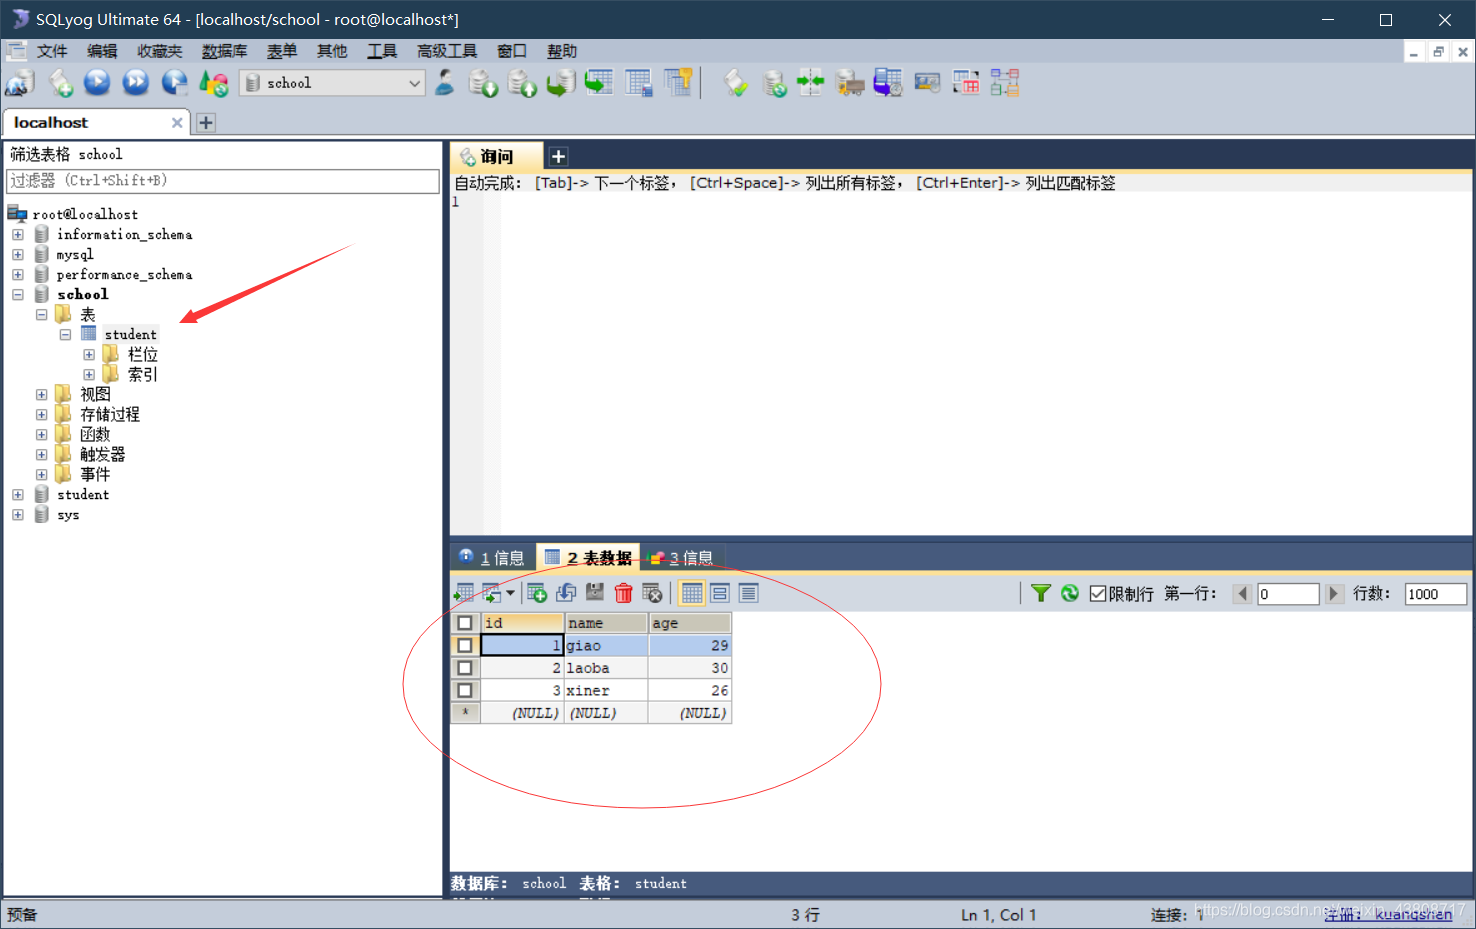Click the new connection toolbar icon

(x=20, y=83)
